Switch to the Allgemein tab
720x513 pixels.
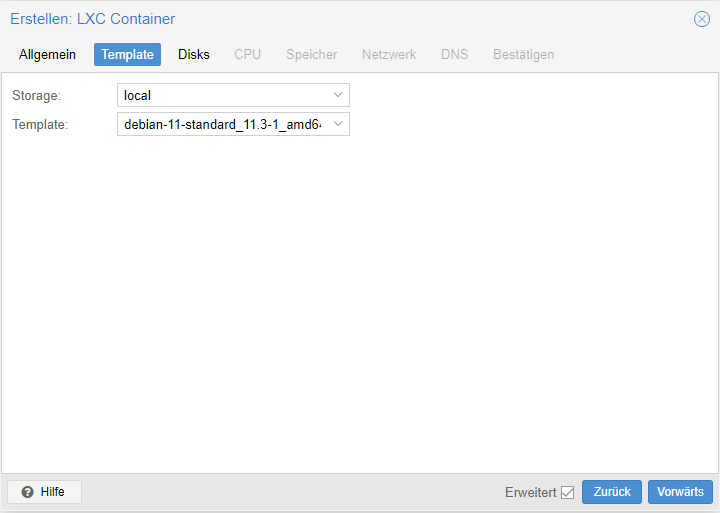tap(47, 54)
